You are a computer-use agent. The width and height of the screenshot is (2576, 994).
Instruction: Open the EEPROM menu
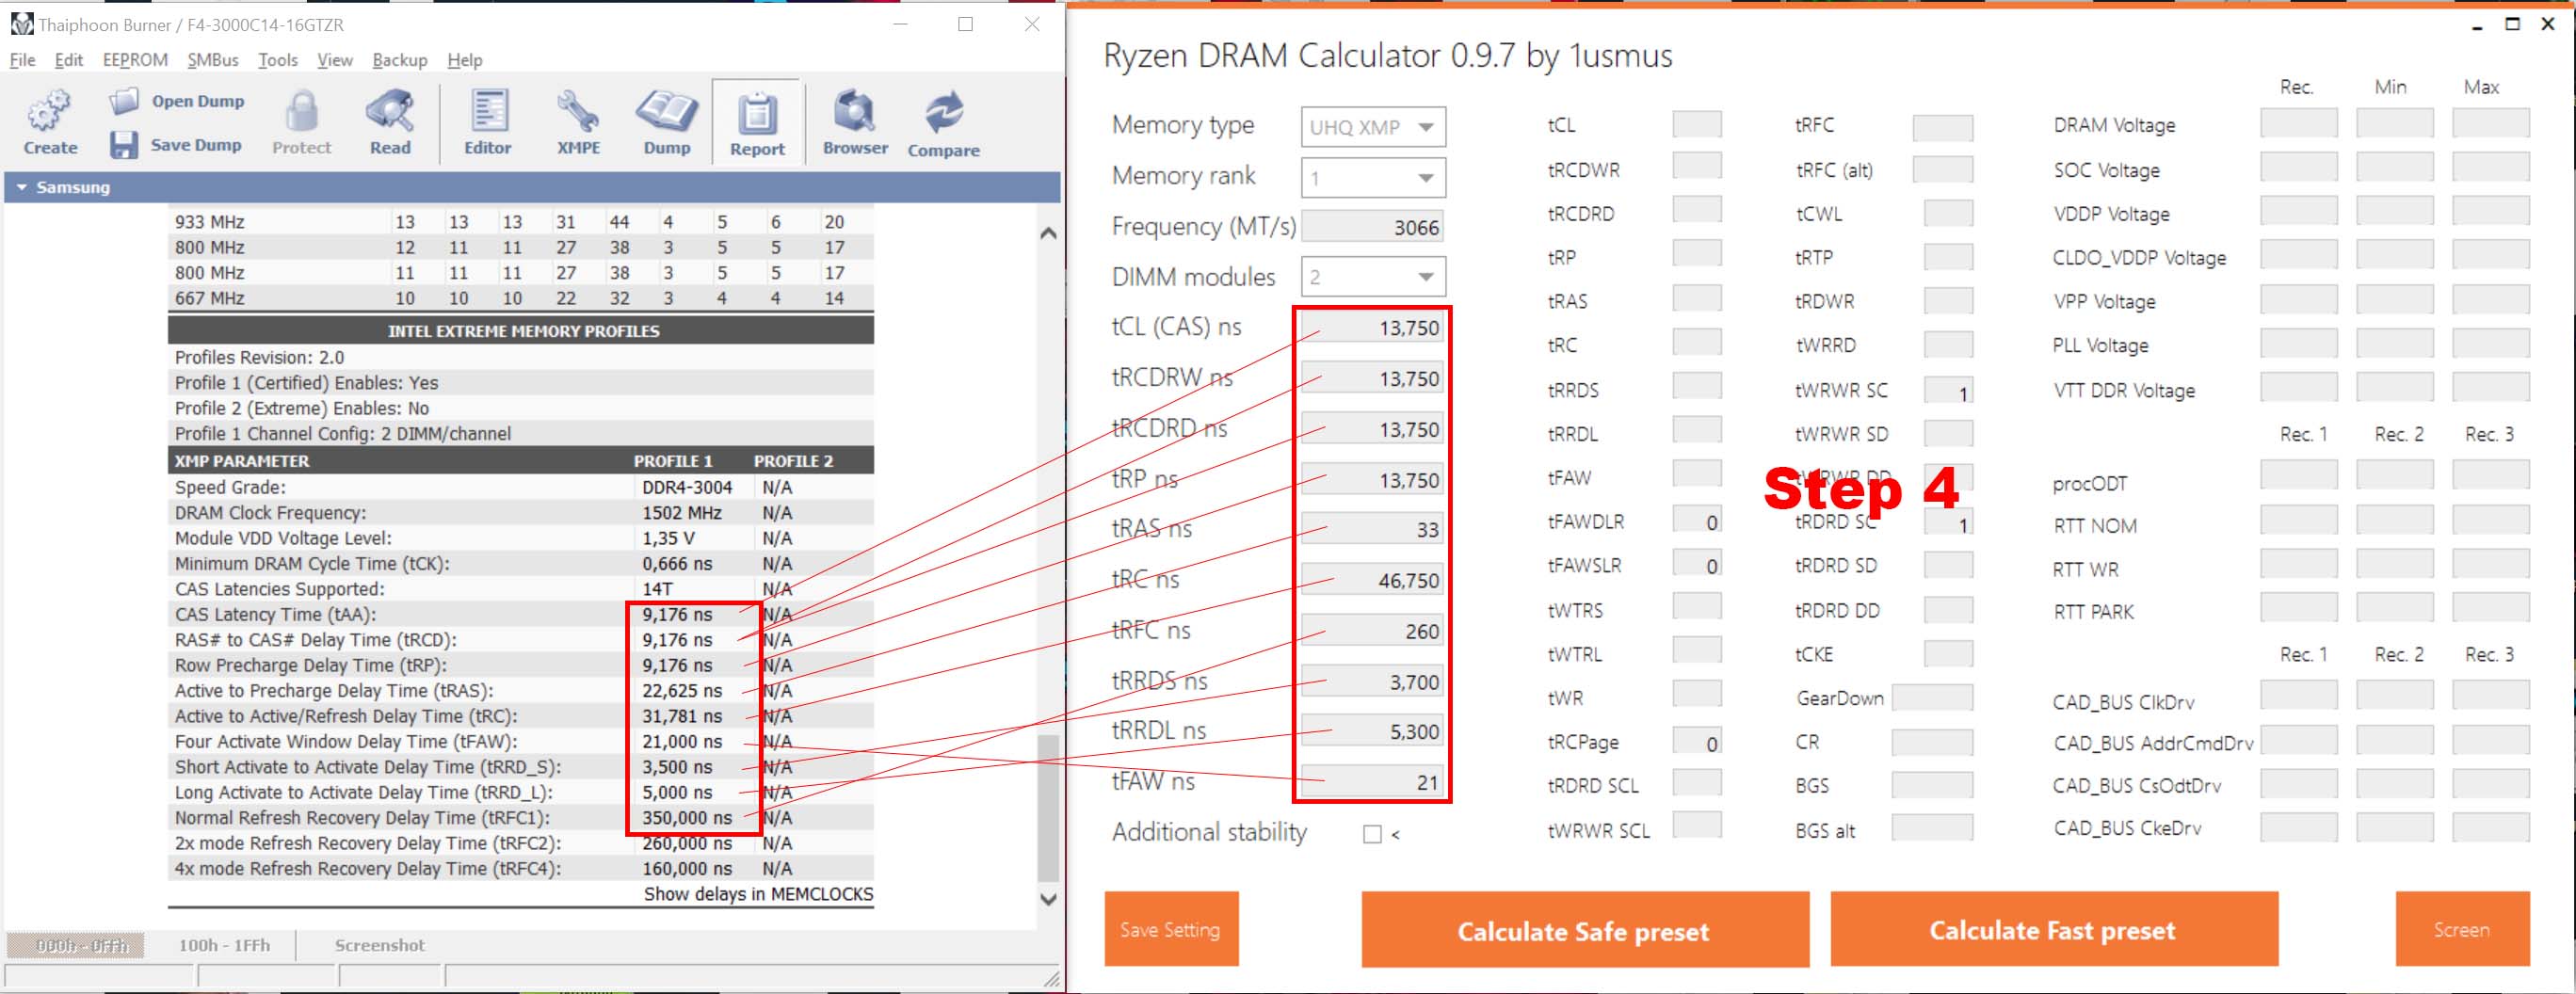[x=135, y=60]
